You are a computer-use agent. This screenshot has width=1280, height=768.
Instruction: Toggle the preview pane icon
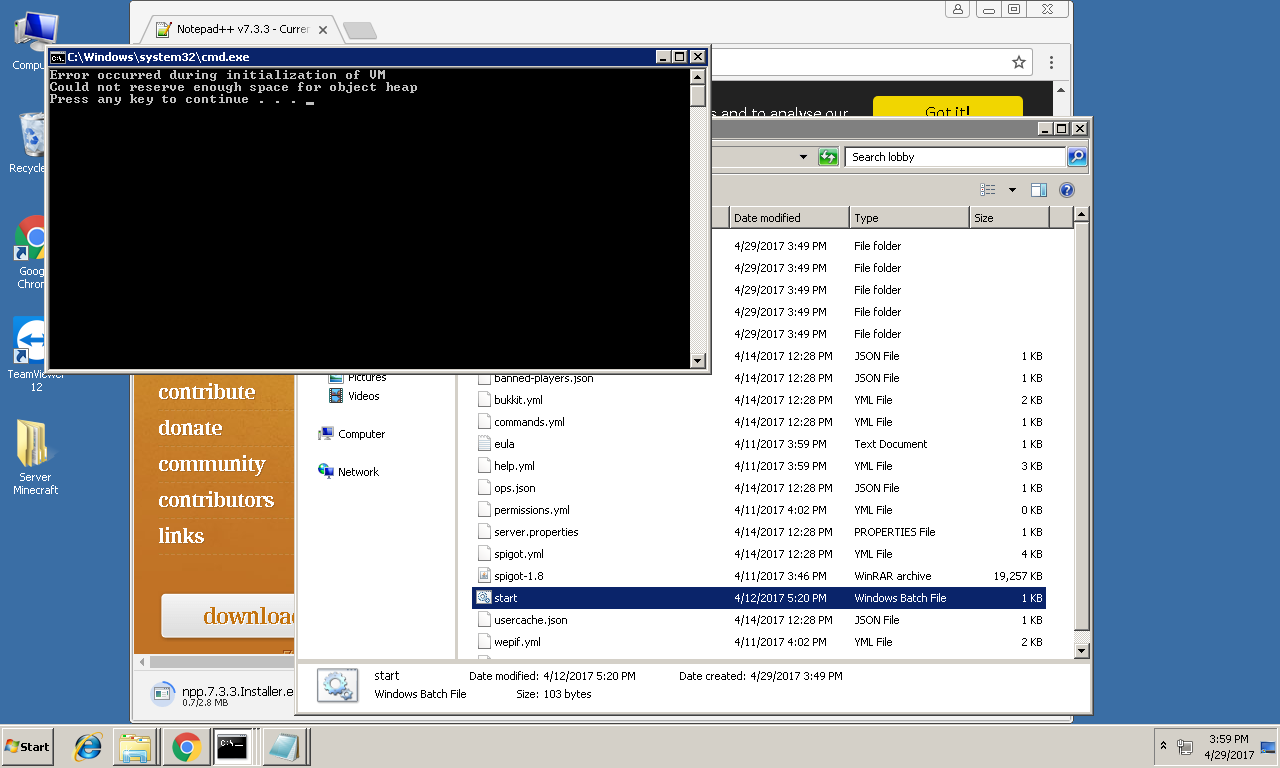tap(1039, 190)
